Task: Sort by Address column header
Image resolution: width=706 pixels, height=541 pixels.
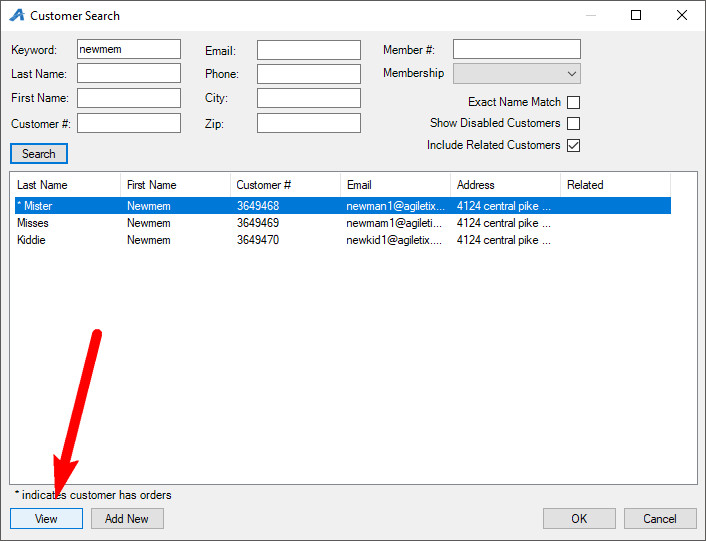Action: [x=505, y=185]
